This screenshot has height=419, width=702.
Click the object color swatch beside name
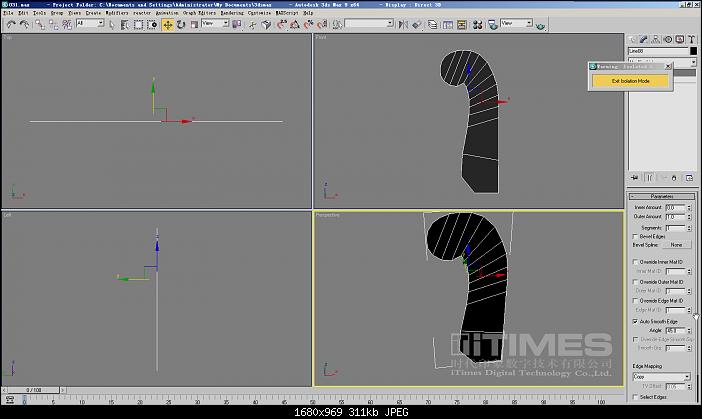pyautogui.click(x=693, y=51)
